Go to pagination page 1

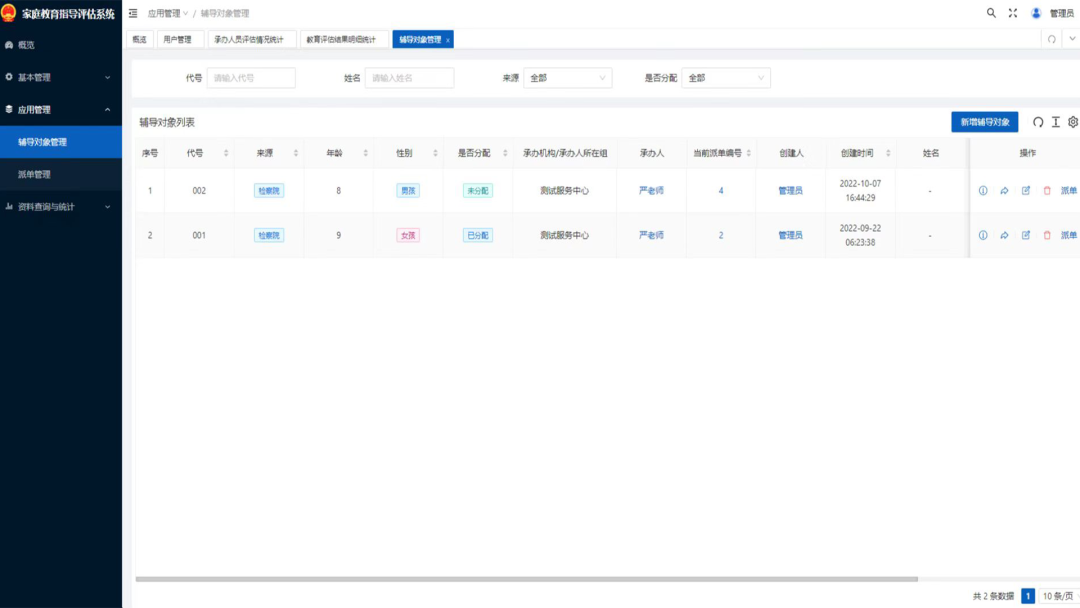[1028, 596]
